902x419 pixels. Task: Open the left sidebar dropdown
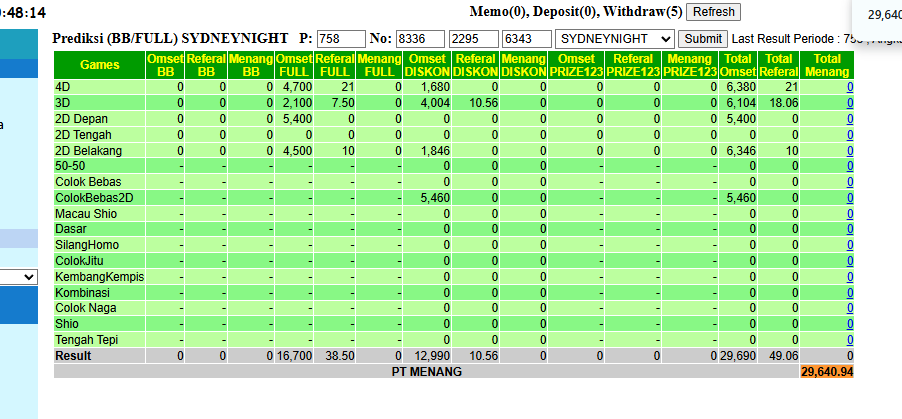(18, 277)
